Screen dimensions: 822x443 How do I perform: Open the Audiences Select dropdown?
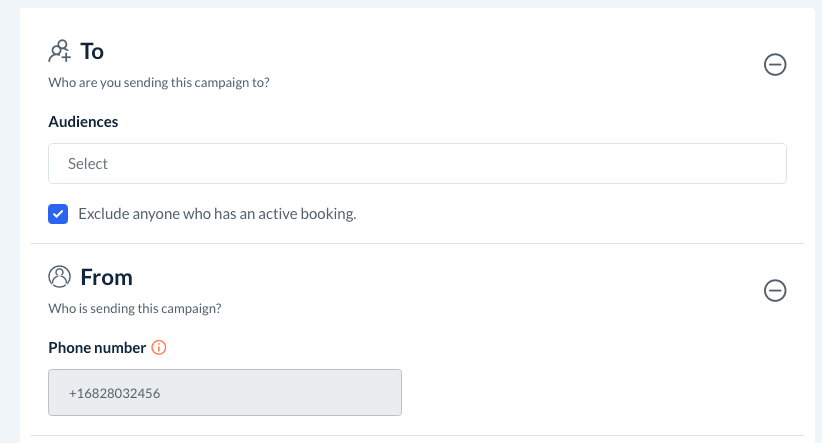pos(417,164)
